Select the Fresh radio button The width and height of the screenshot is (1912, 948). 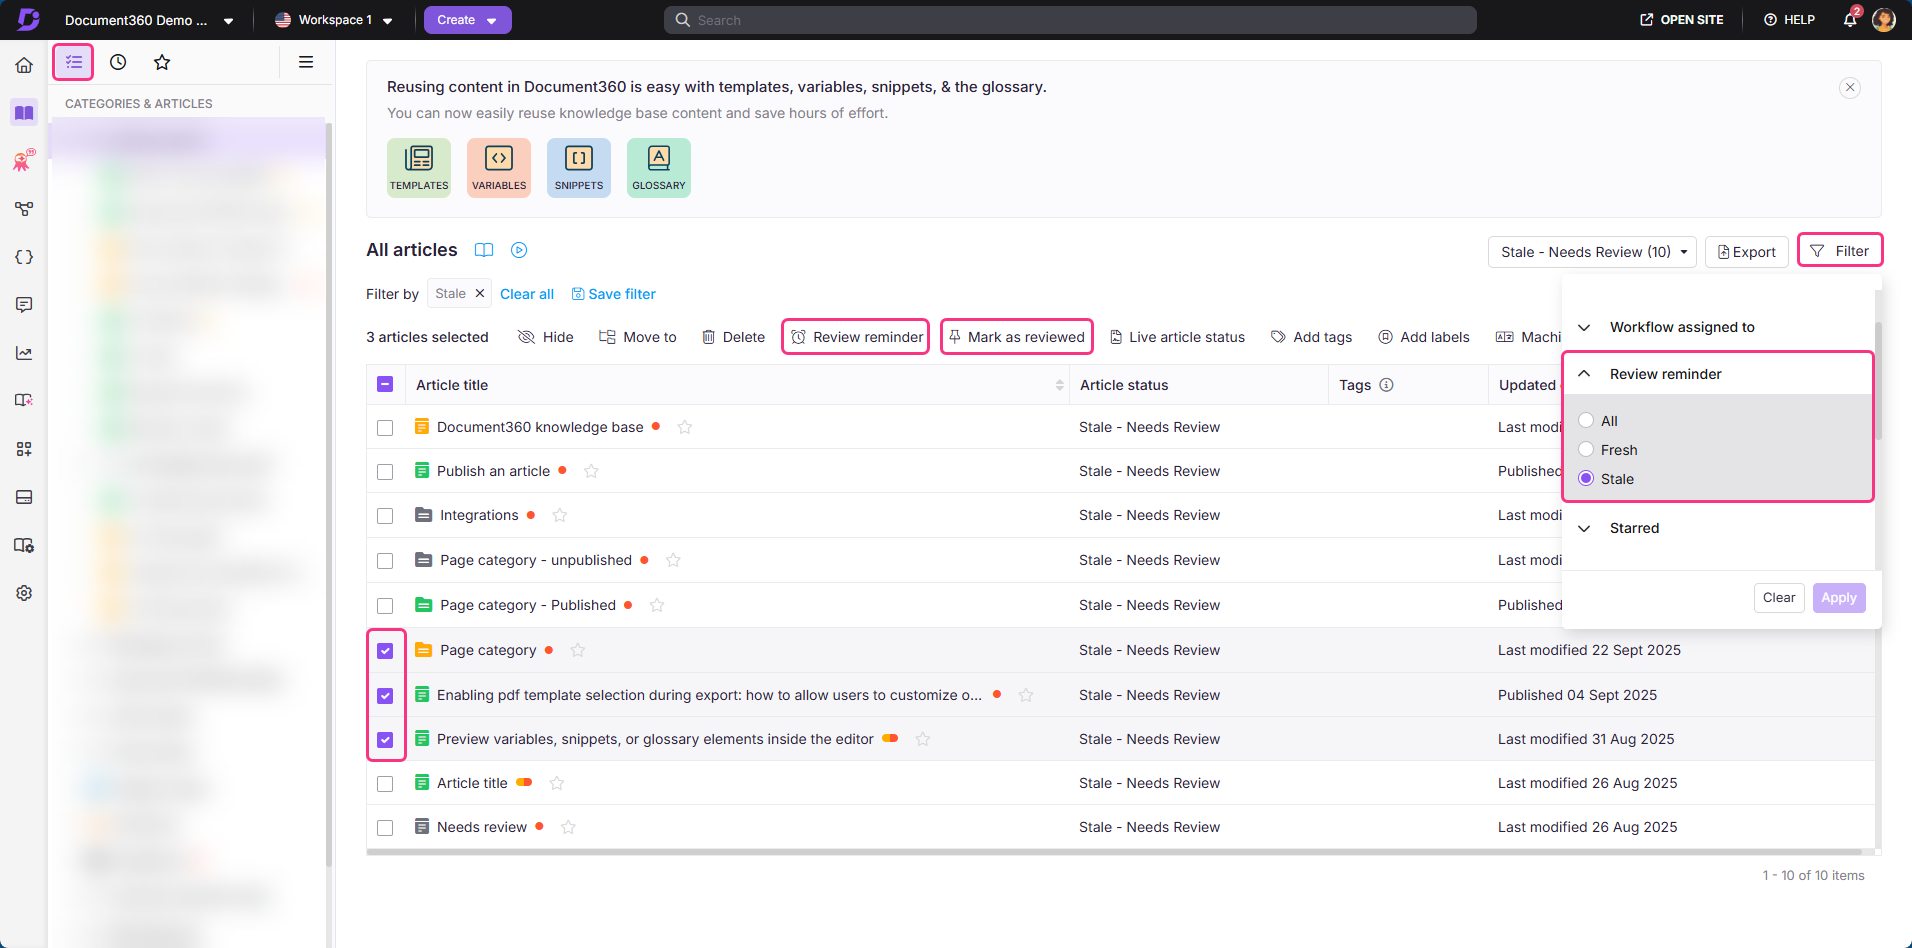point(1586,449)
